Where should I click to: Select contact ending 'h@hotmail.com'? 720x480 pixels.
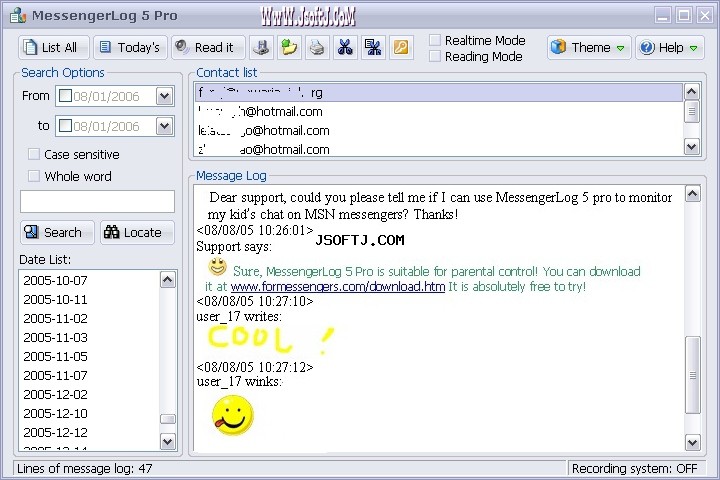[x=439, y=112]
